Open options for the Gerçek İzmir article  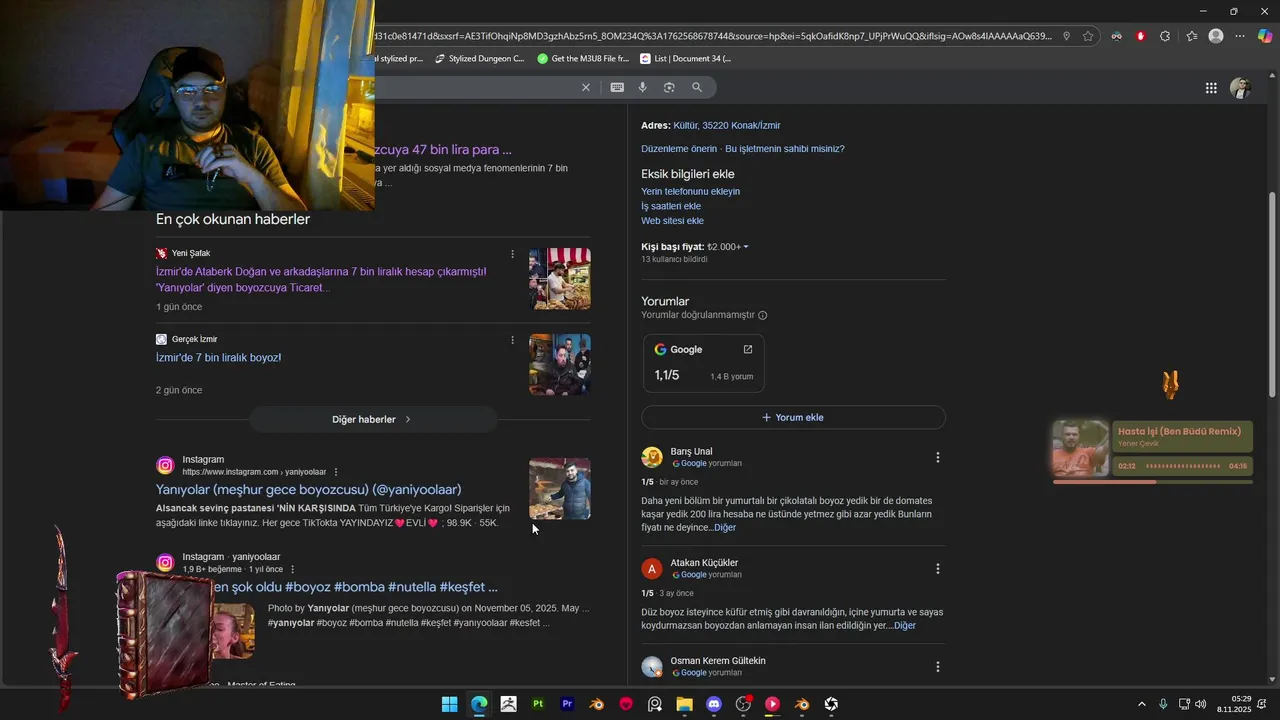[513, 340]
